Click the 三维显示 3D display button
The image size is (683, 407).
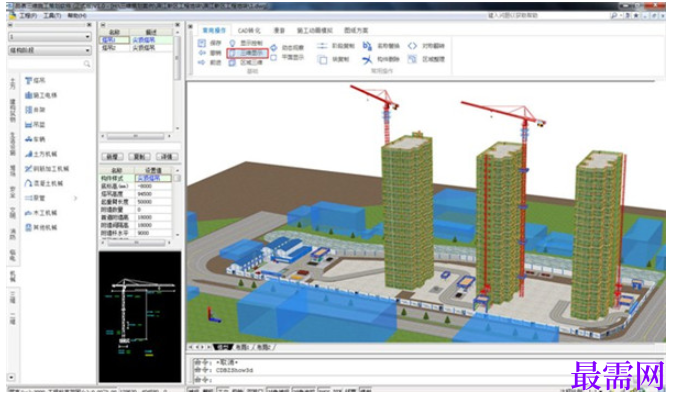(247, 53)
